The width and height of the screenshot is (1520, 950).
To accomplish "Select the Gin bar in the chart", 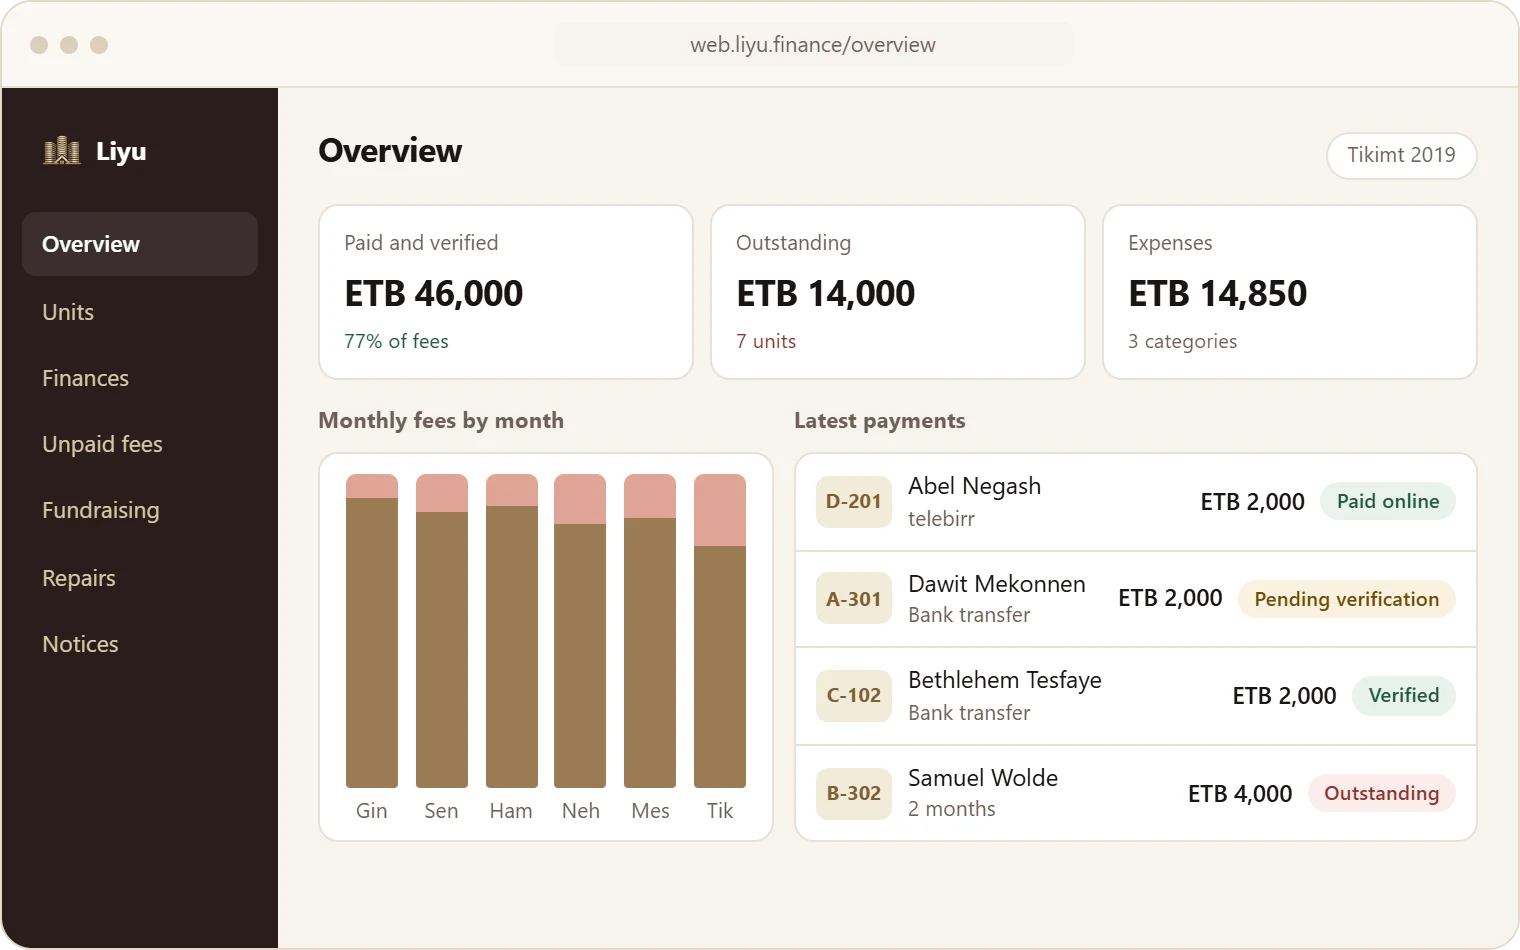I will [x=372, y=631].
